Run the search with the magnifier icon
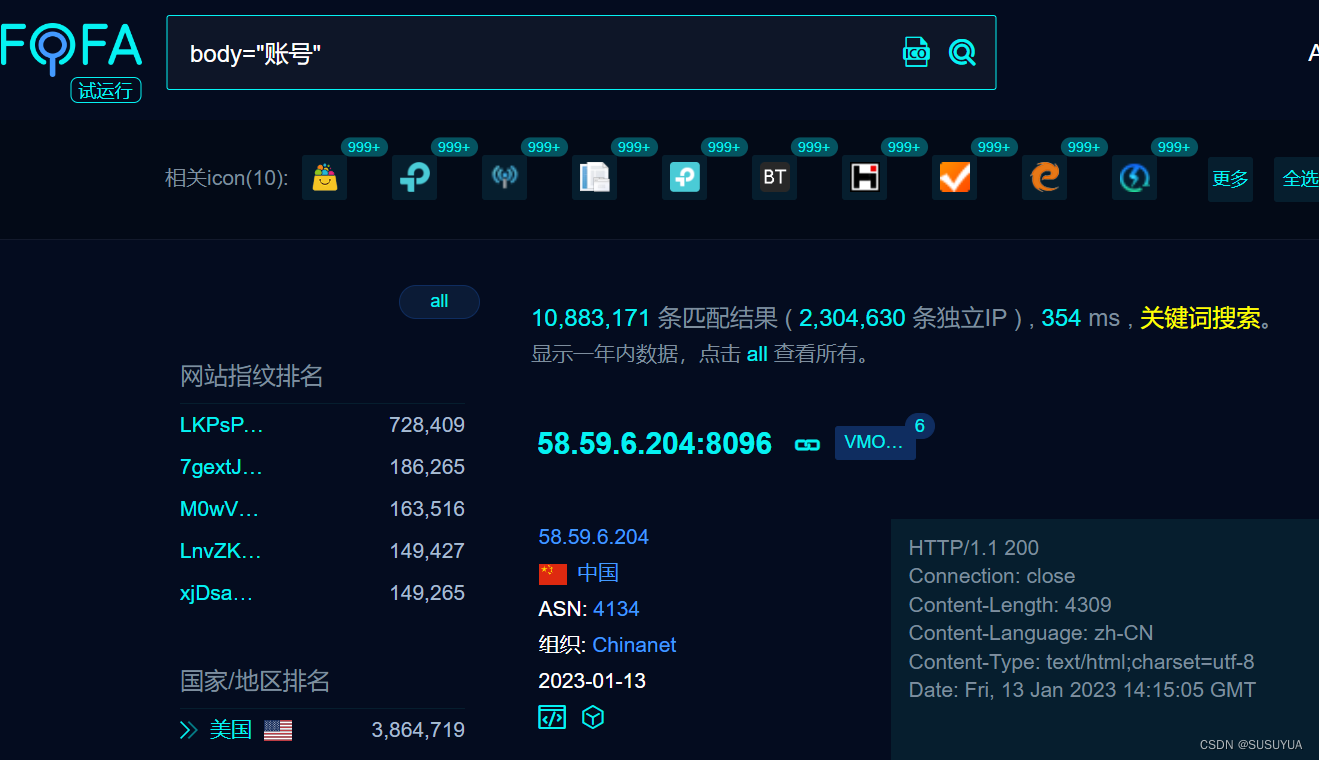 [962, 52]
